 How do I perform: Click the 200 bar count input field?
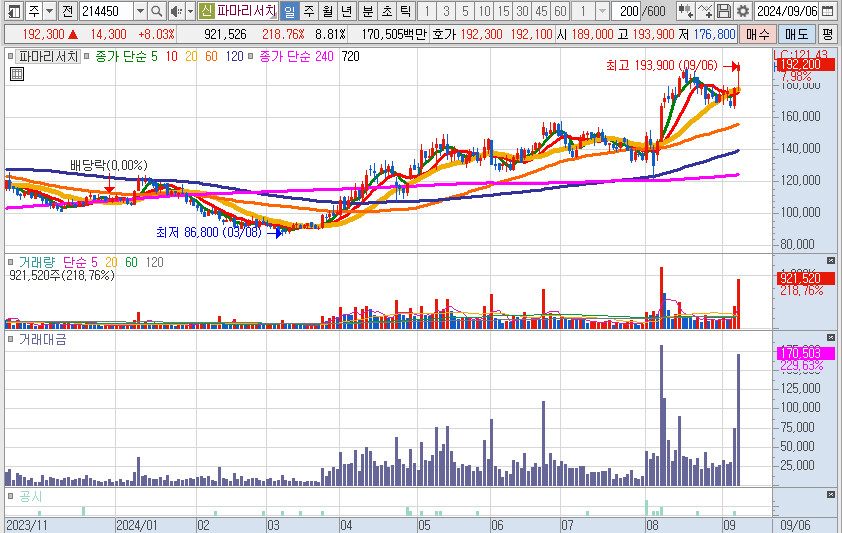628,11
